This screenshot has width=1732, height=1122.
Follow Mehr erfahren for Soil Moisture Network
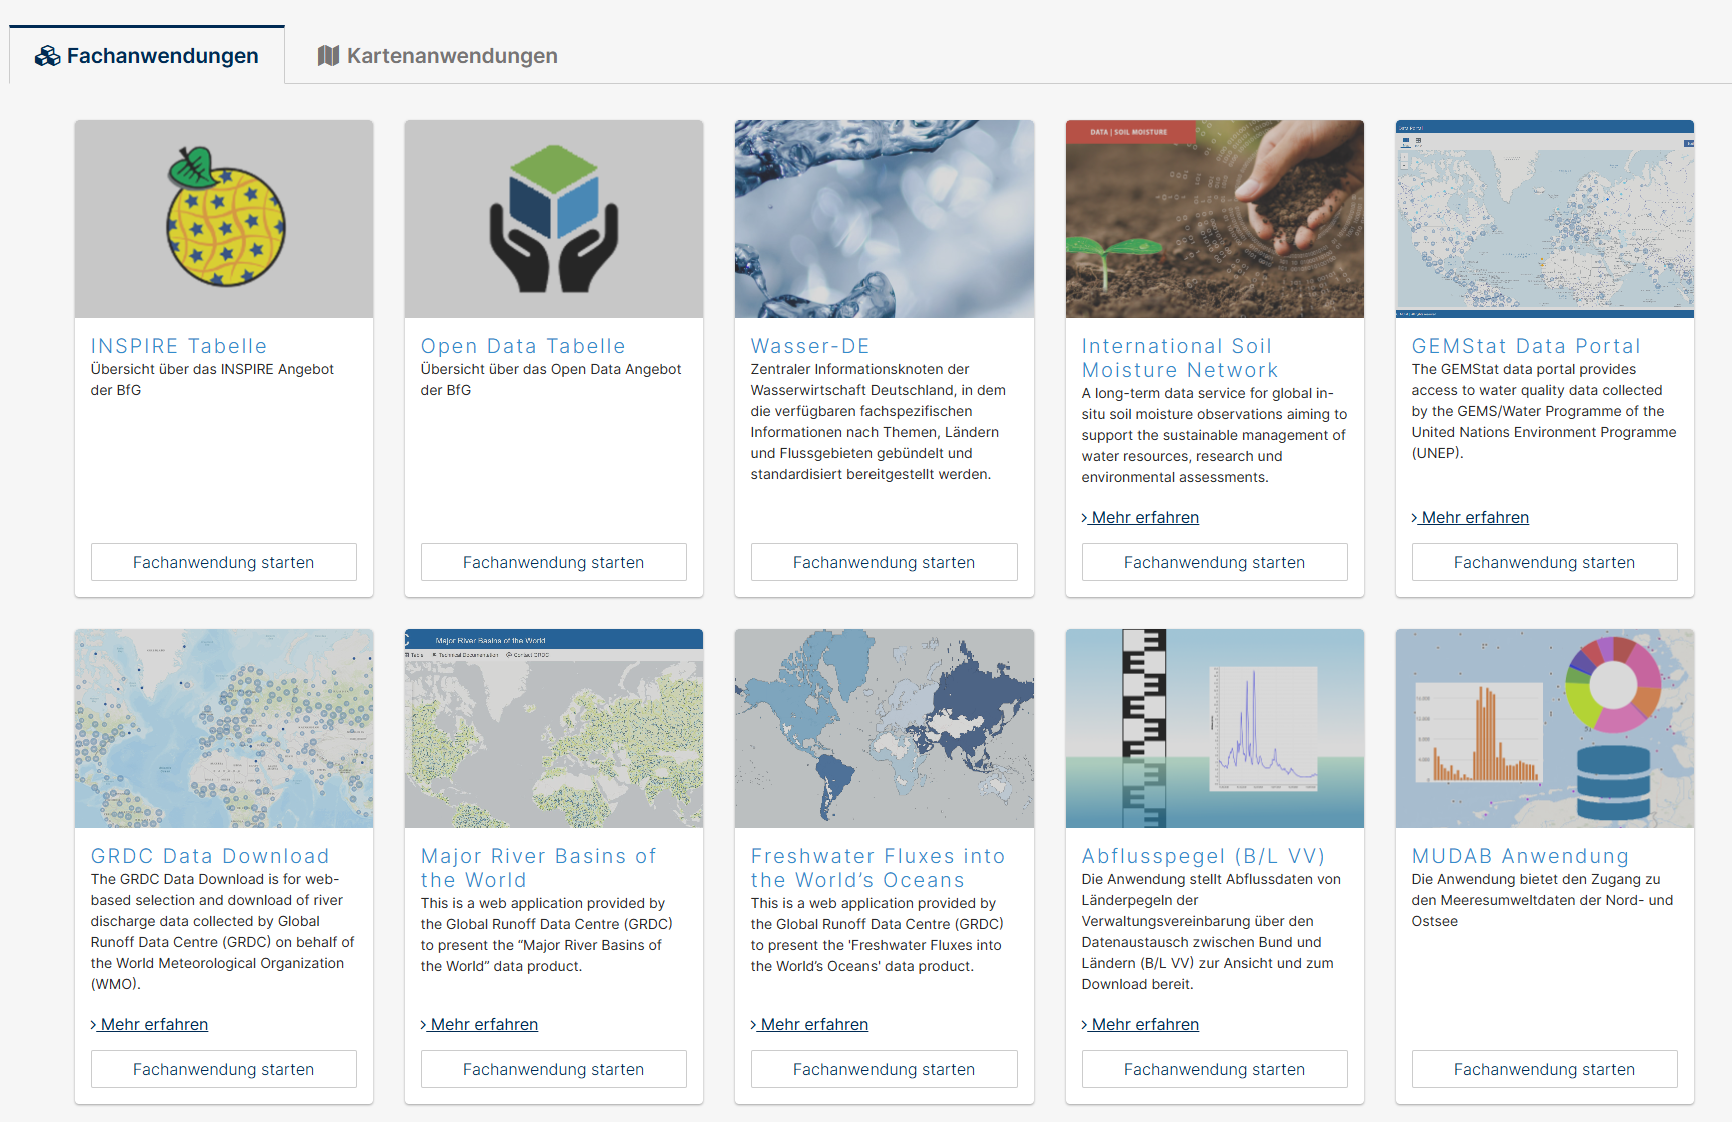tap(1140, 517)
